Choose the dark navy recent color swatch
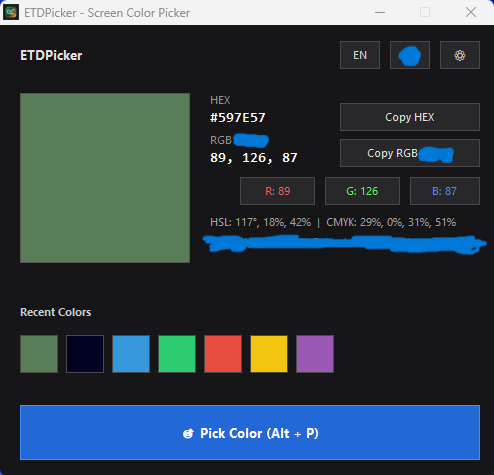Image resolution: width=494 pixels, height=475 pixels. 85,354
